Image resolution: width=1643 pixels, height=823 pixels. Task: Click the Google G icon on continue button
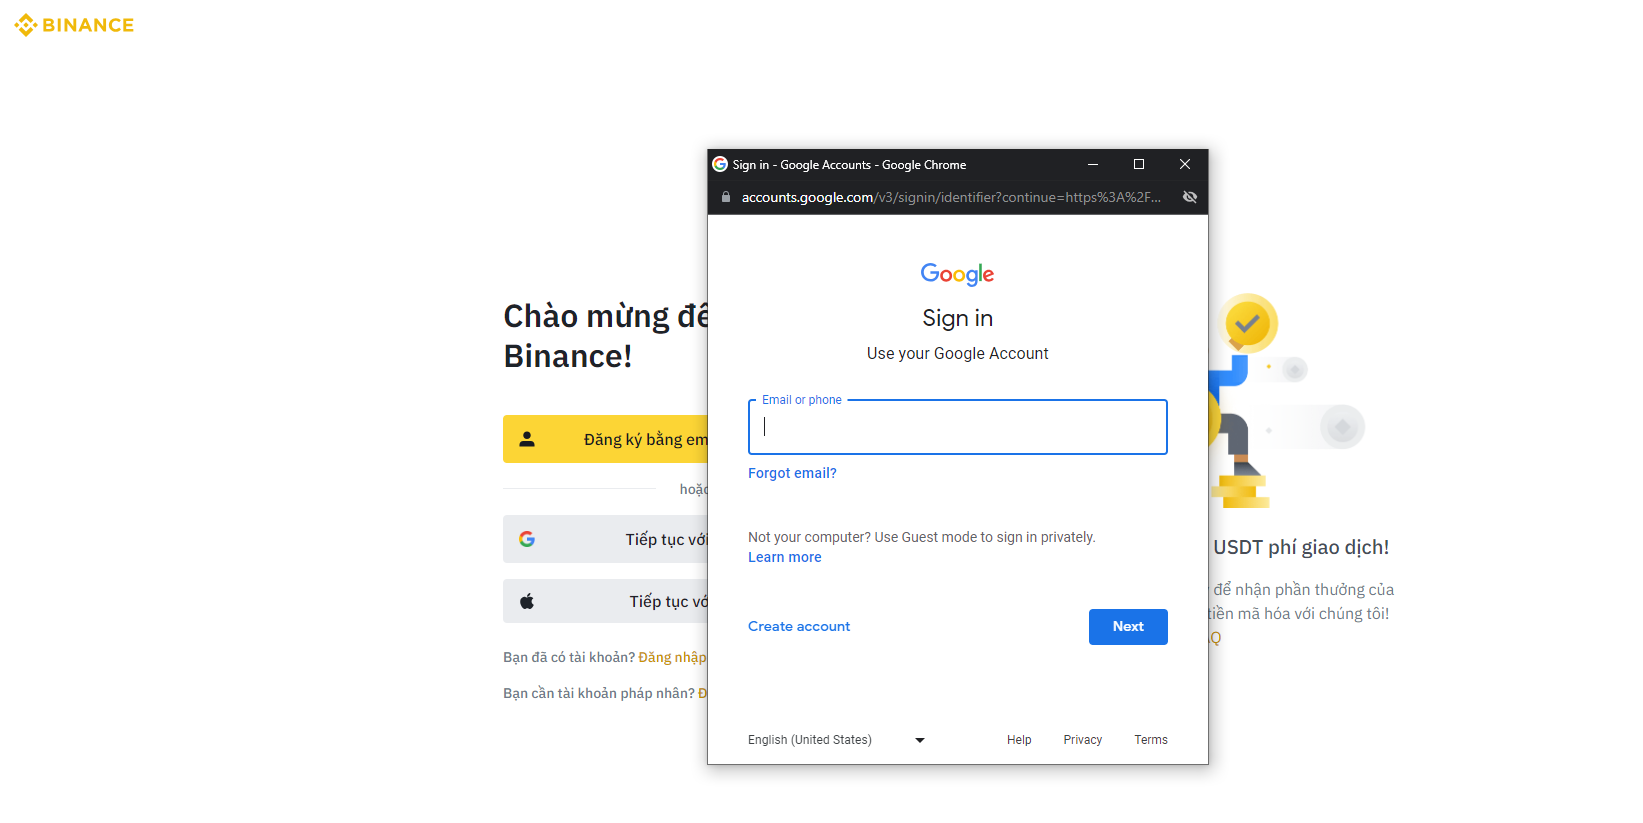pos(527,539)
